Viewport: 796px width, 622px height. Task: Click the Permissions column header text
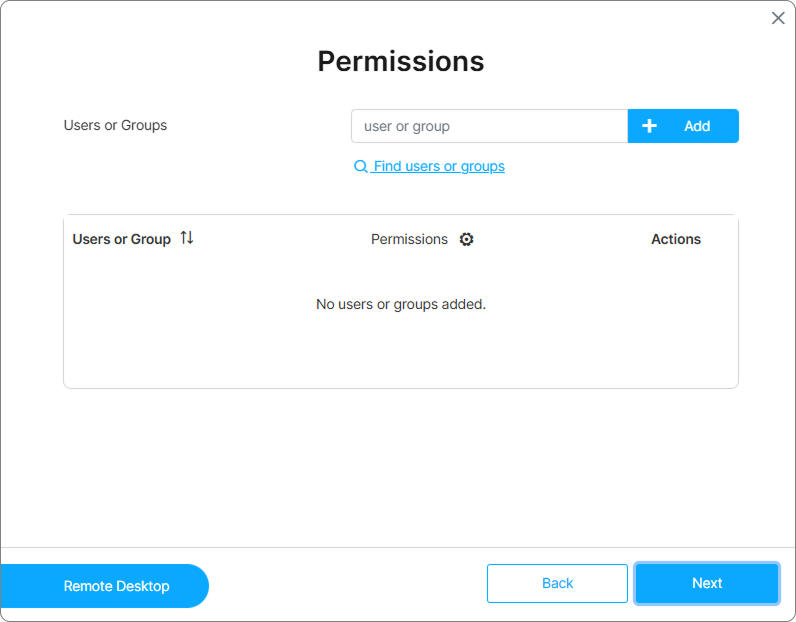[409, 239]
